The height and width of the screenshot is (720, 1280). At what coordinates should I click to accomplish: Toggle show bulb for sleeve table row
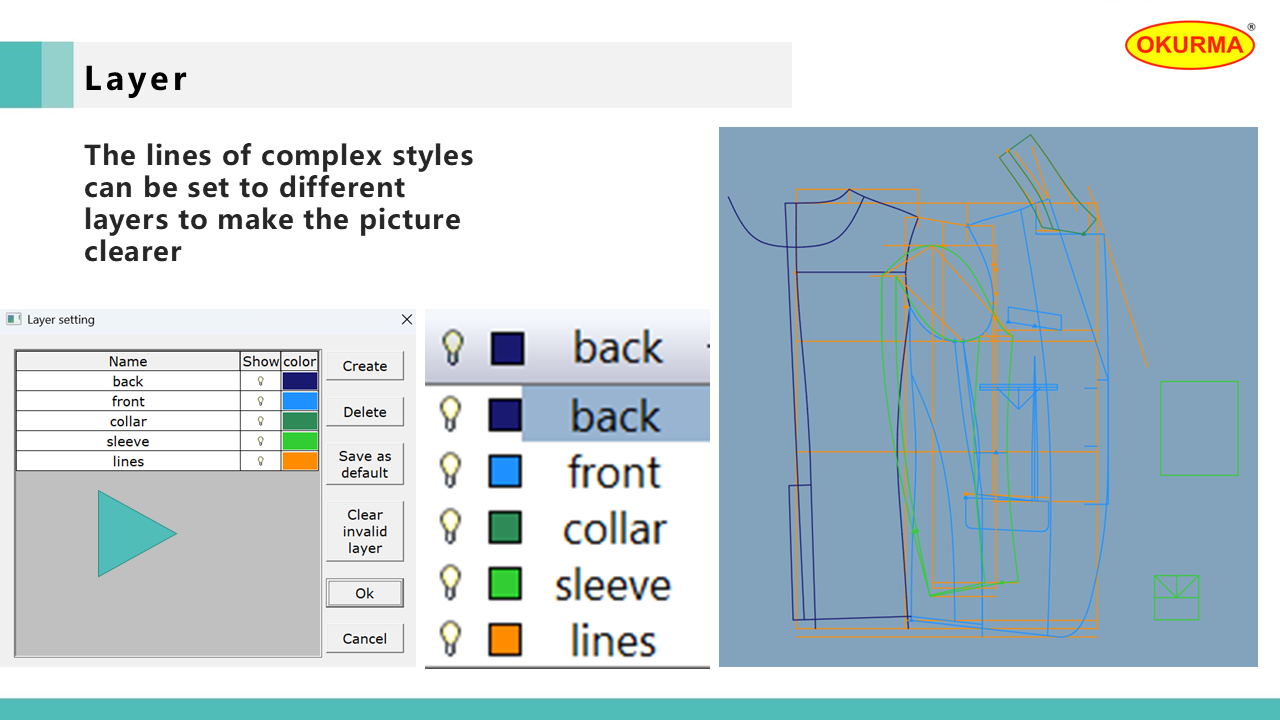261,441
